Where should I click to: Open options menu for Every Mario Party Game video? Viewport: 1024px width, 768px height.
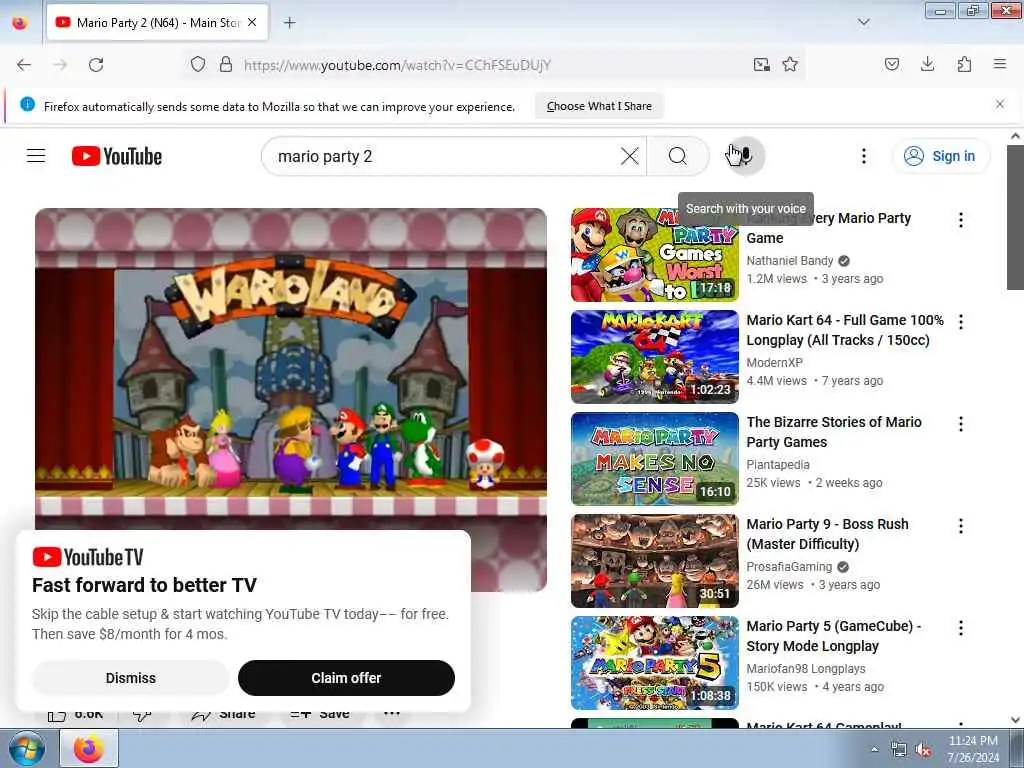(x=961, y=220)
